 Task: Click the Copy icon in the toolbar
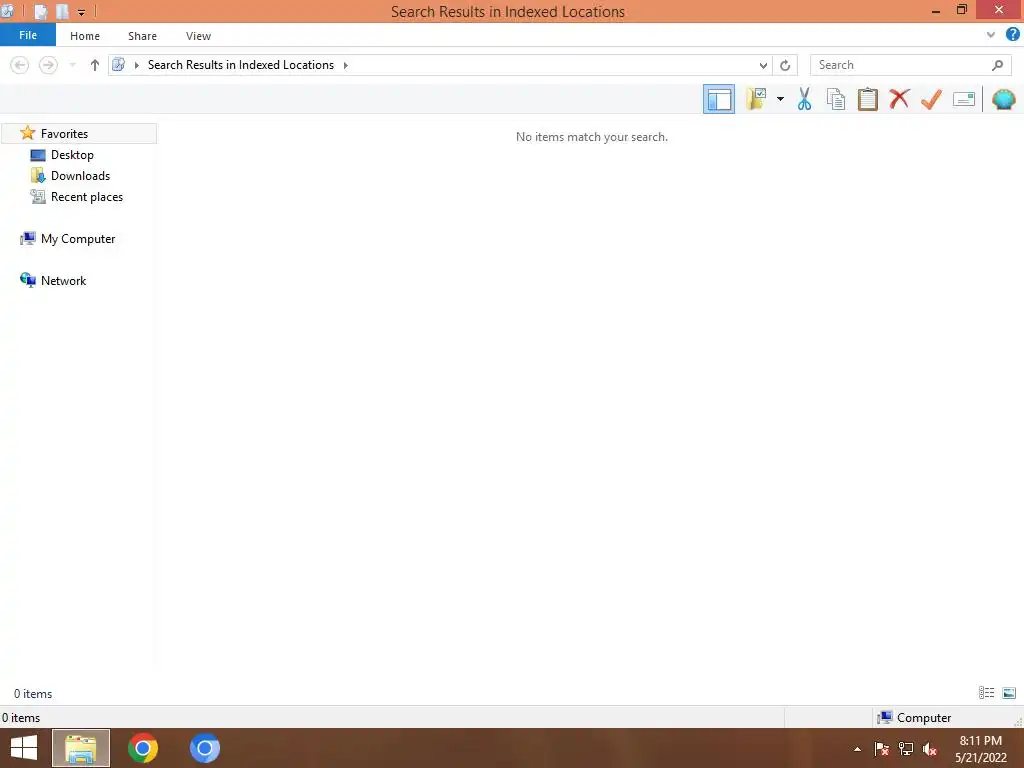pos(836,99)
